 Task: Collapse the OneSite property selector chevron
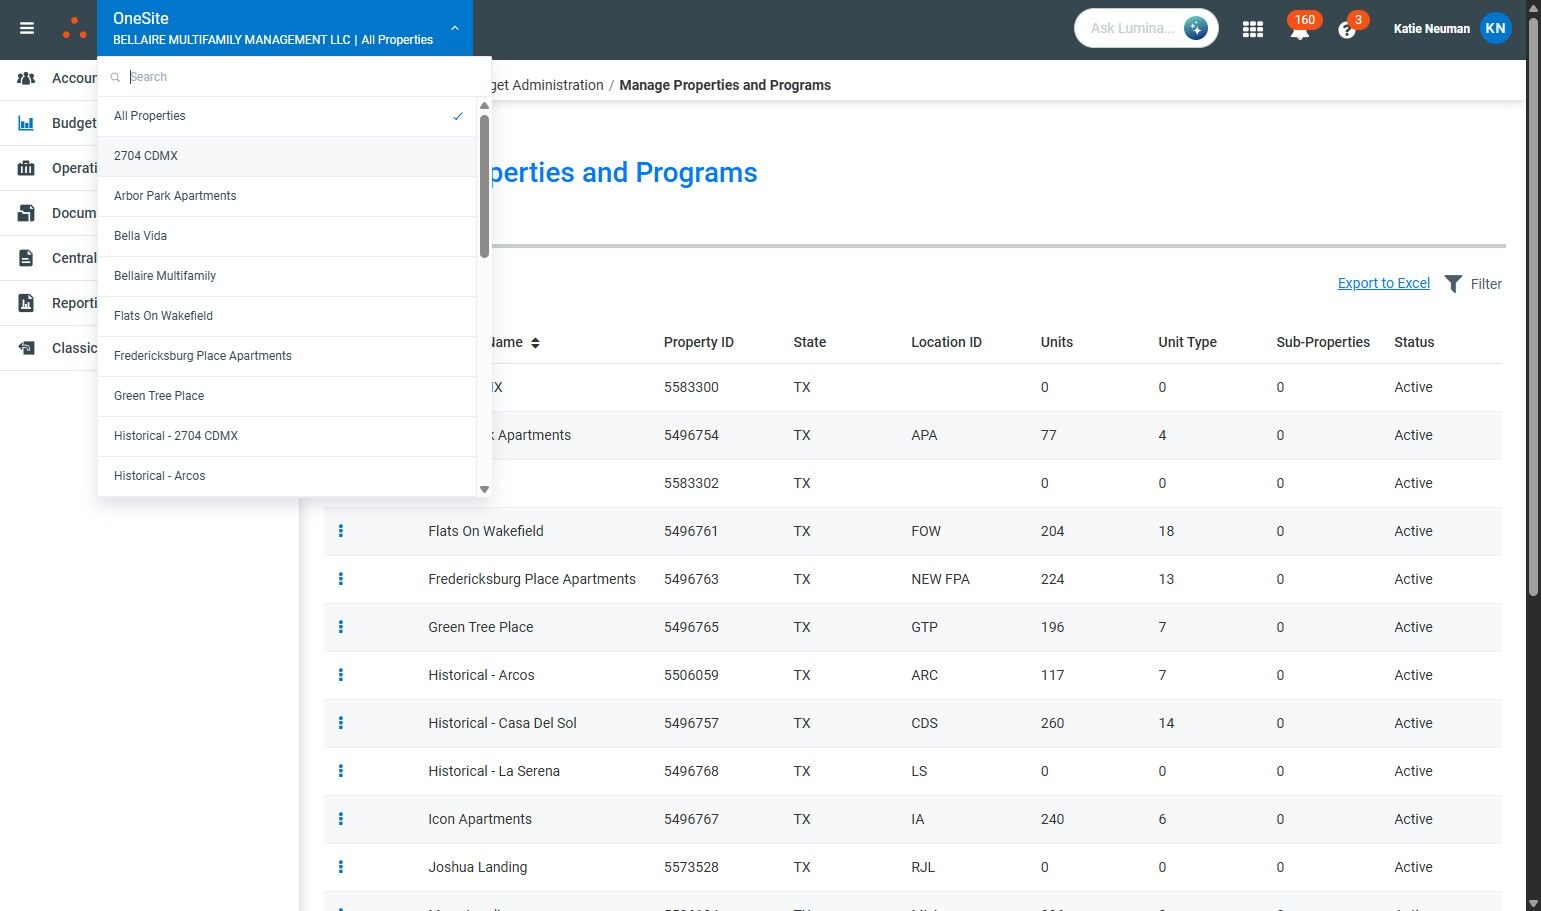click(455, 28)
